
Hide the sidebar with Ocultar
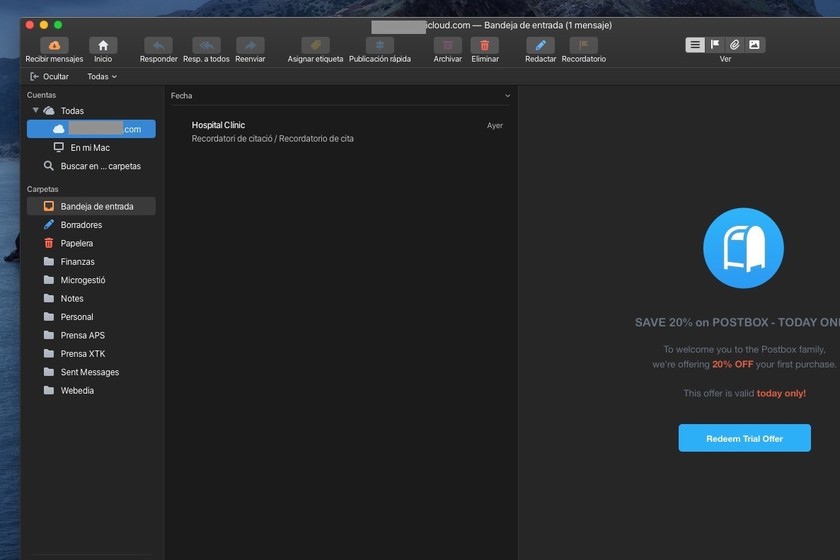49,77
